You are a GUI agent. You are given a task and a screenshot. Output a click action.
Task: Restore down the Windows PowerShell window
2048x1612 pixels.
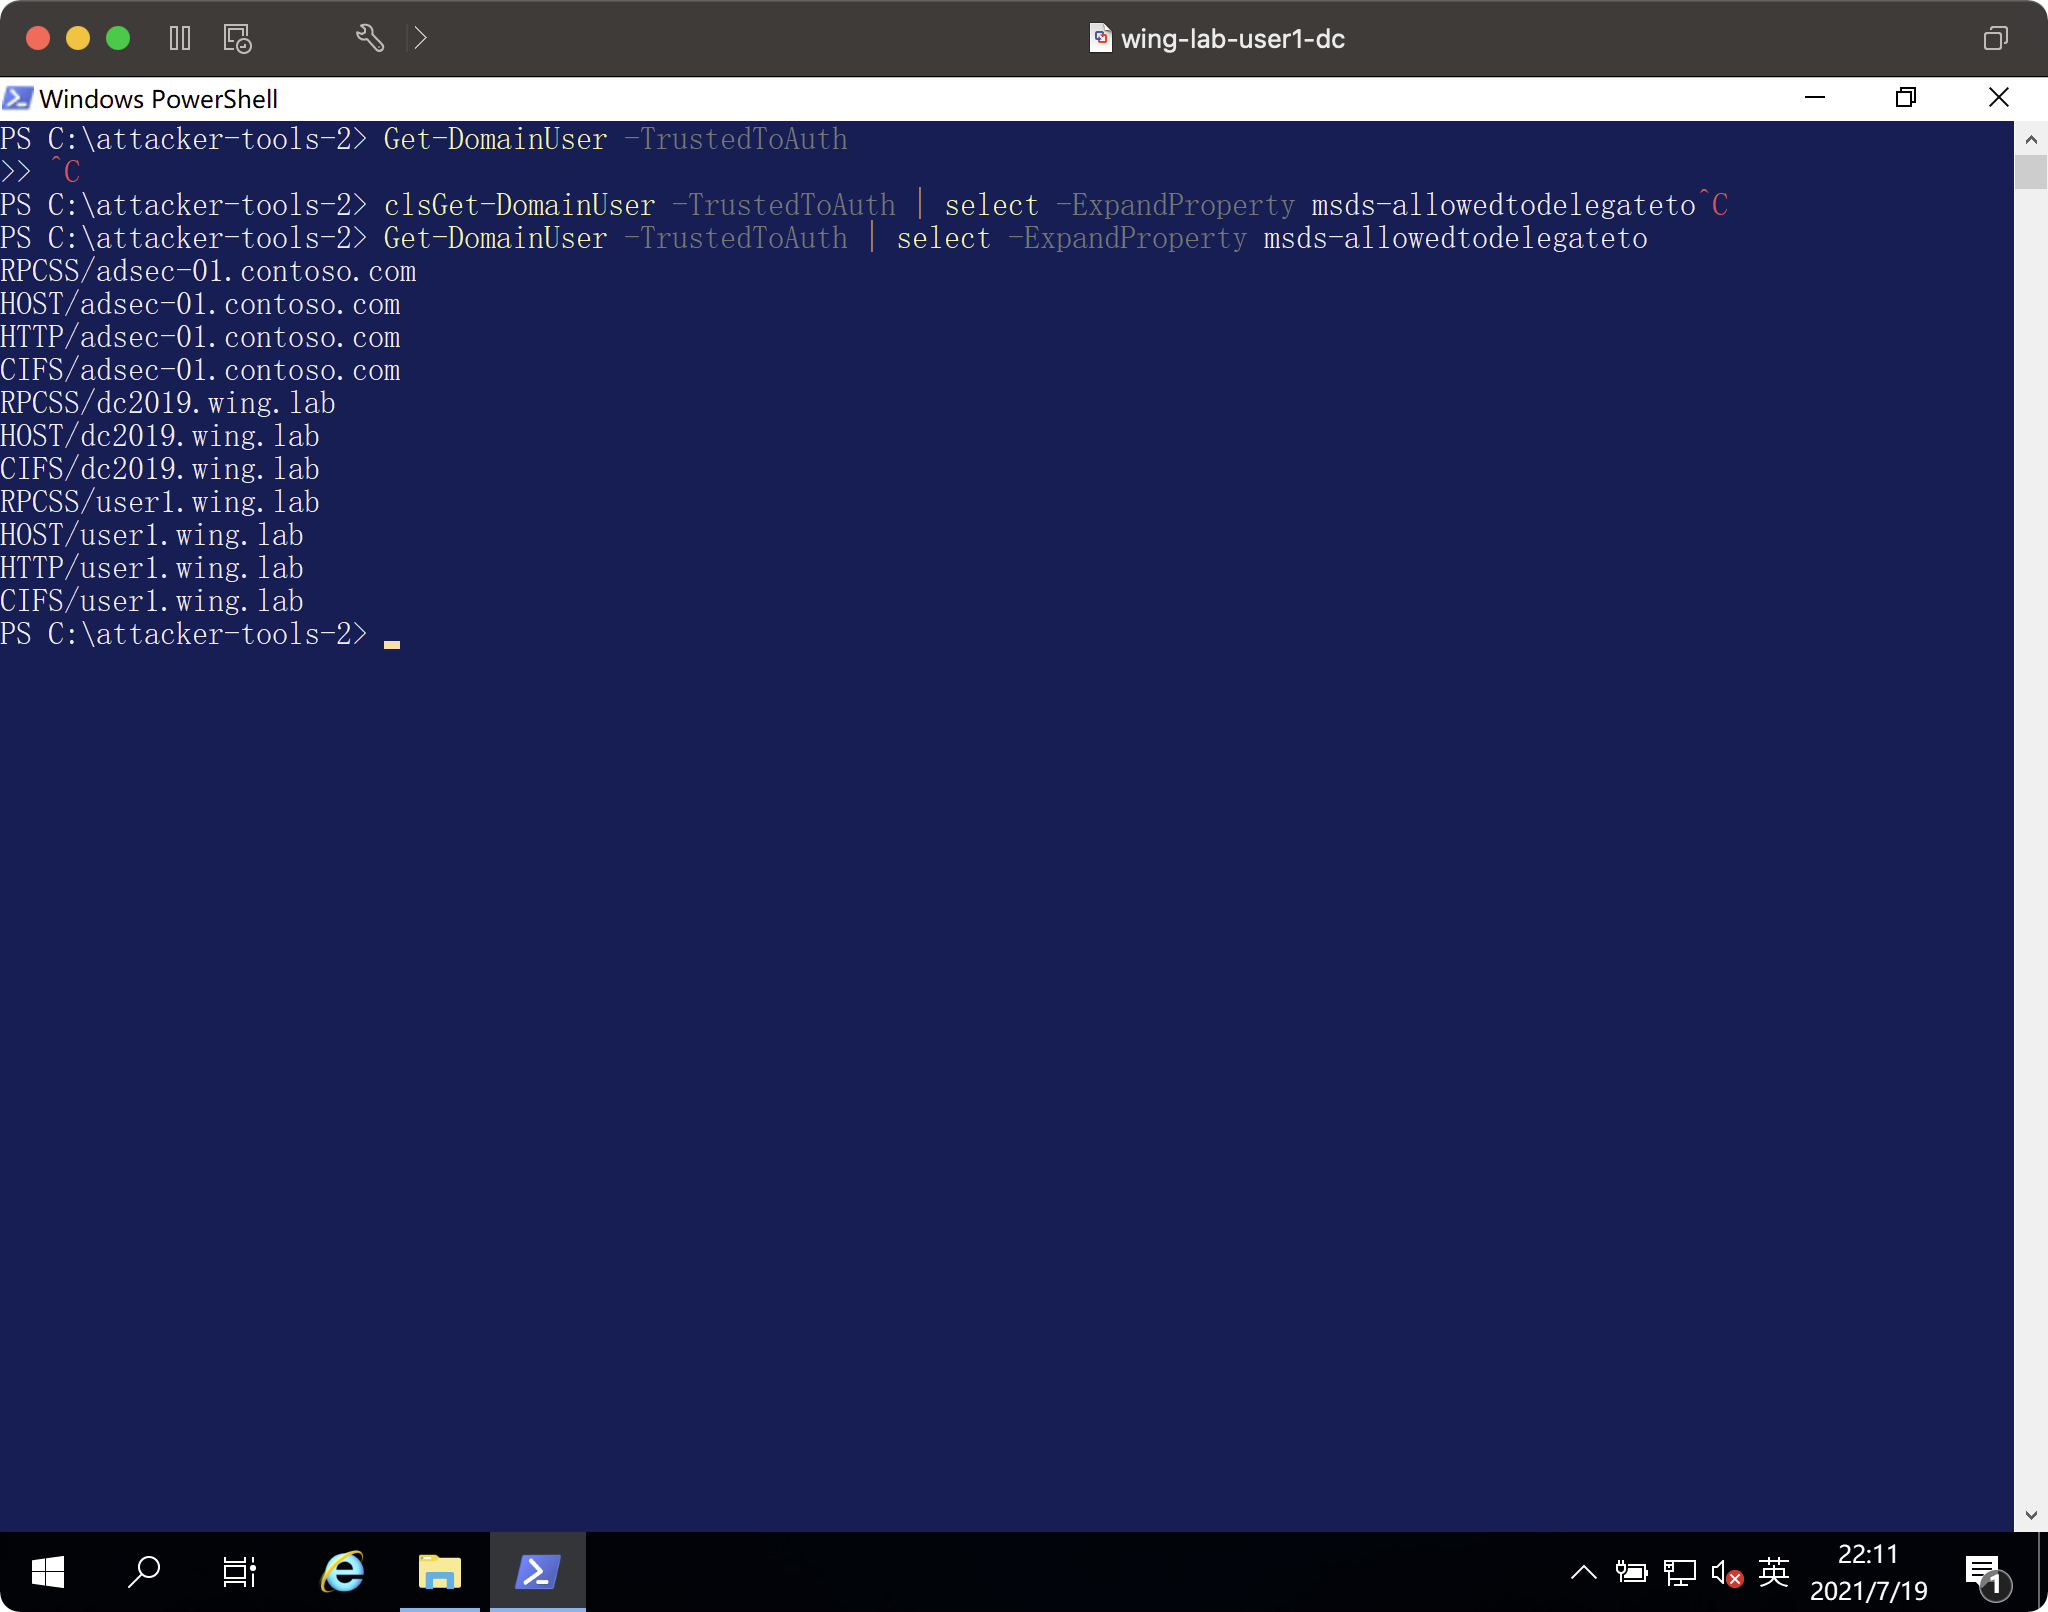[1906, 97]
